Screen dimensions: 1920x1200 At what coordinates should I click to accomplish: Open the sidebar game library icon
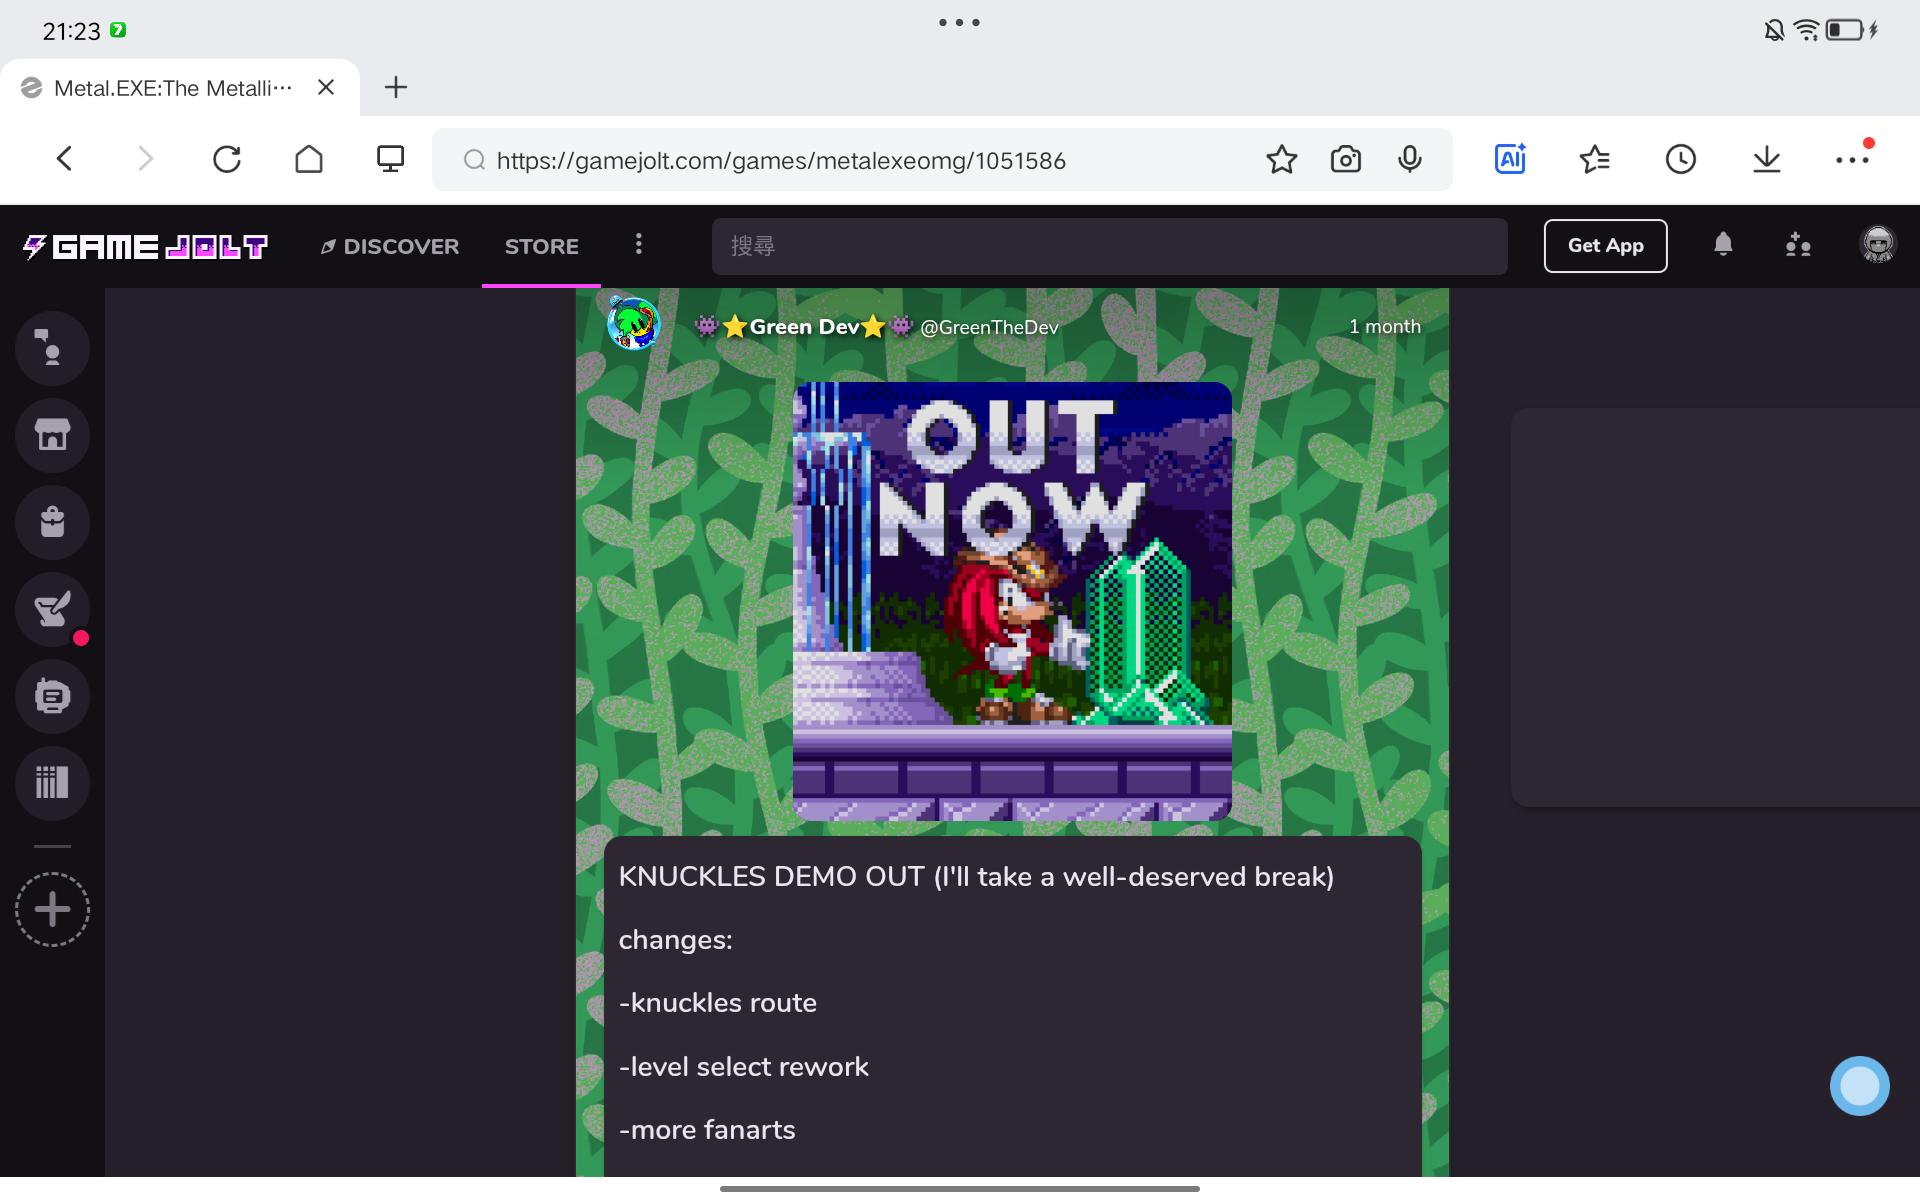pyautogui.click(x=52, y=783)
